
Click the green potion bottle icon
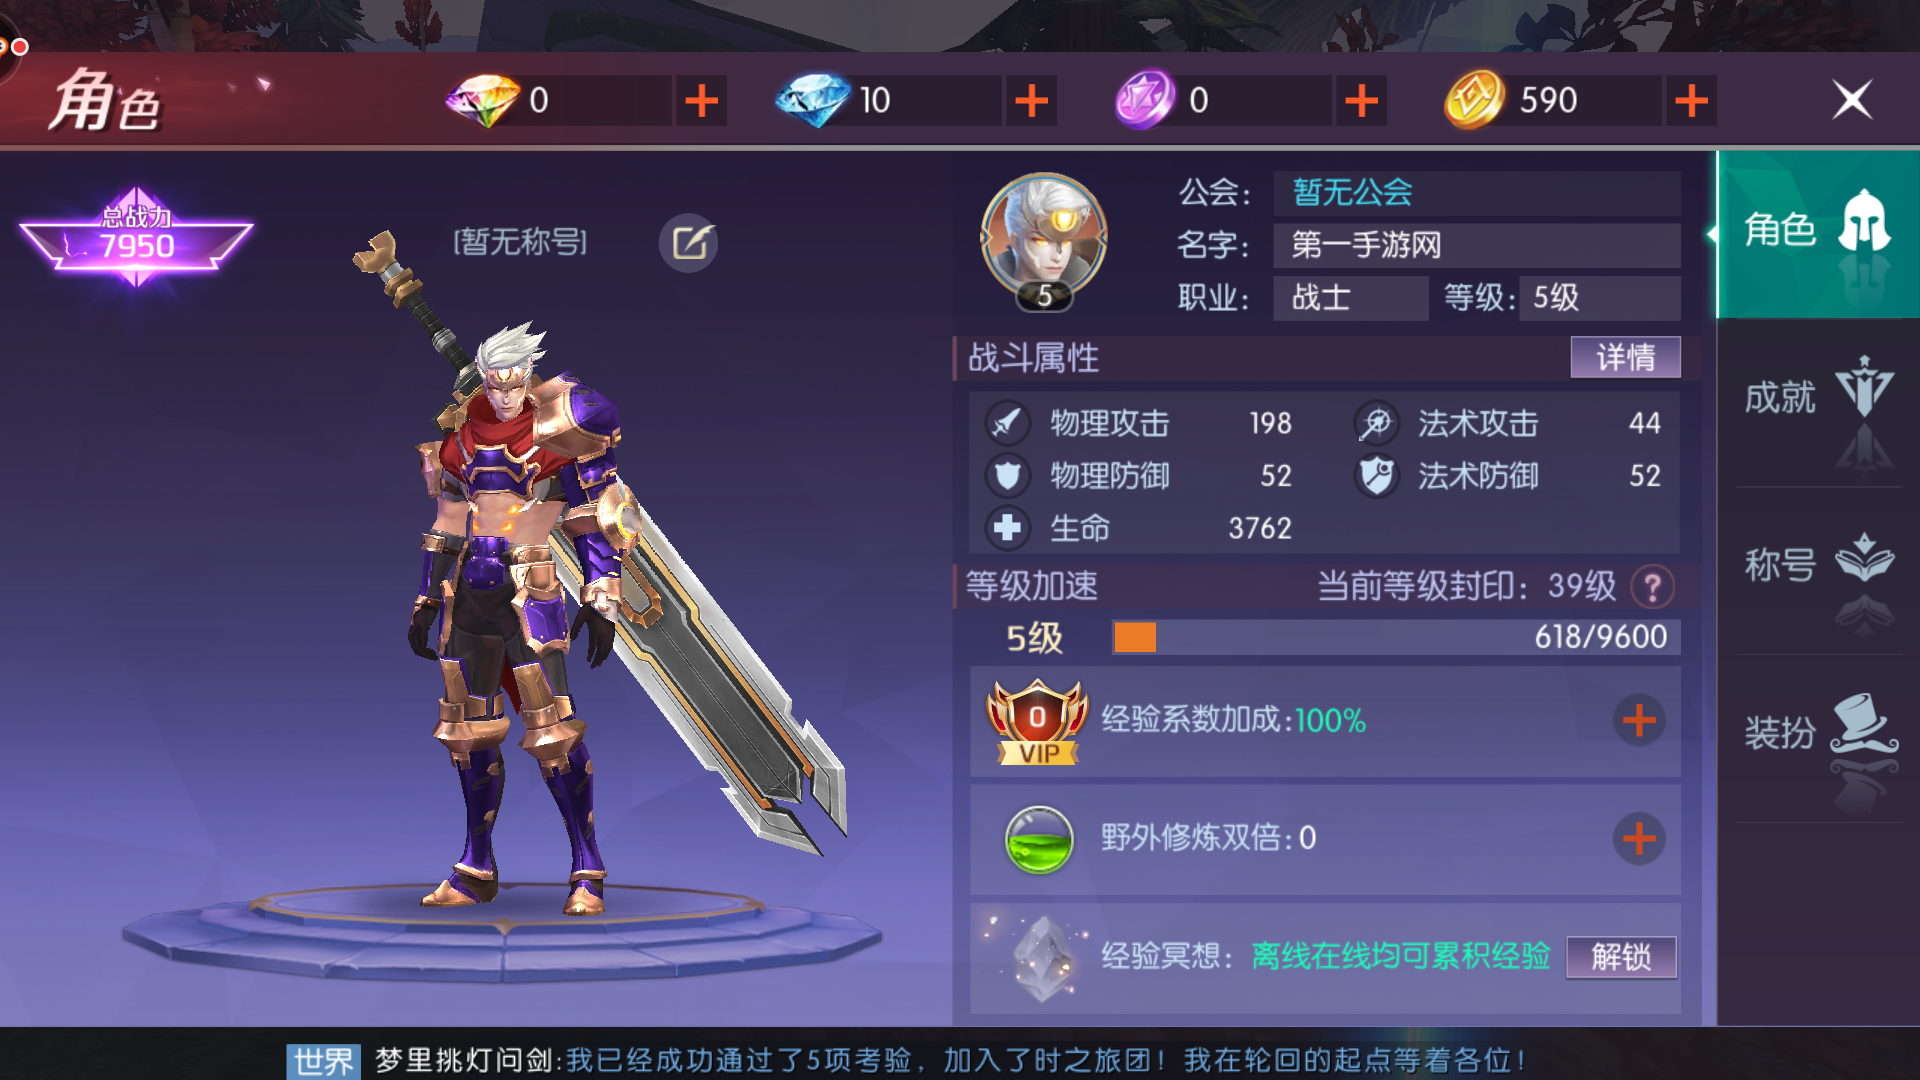[x=1039, y=839]
